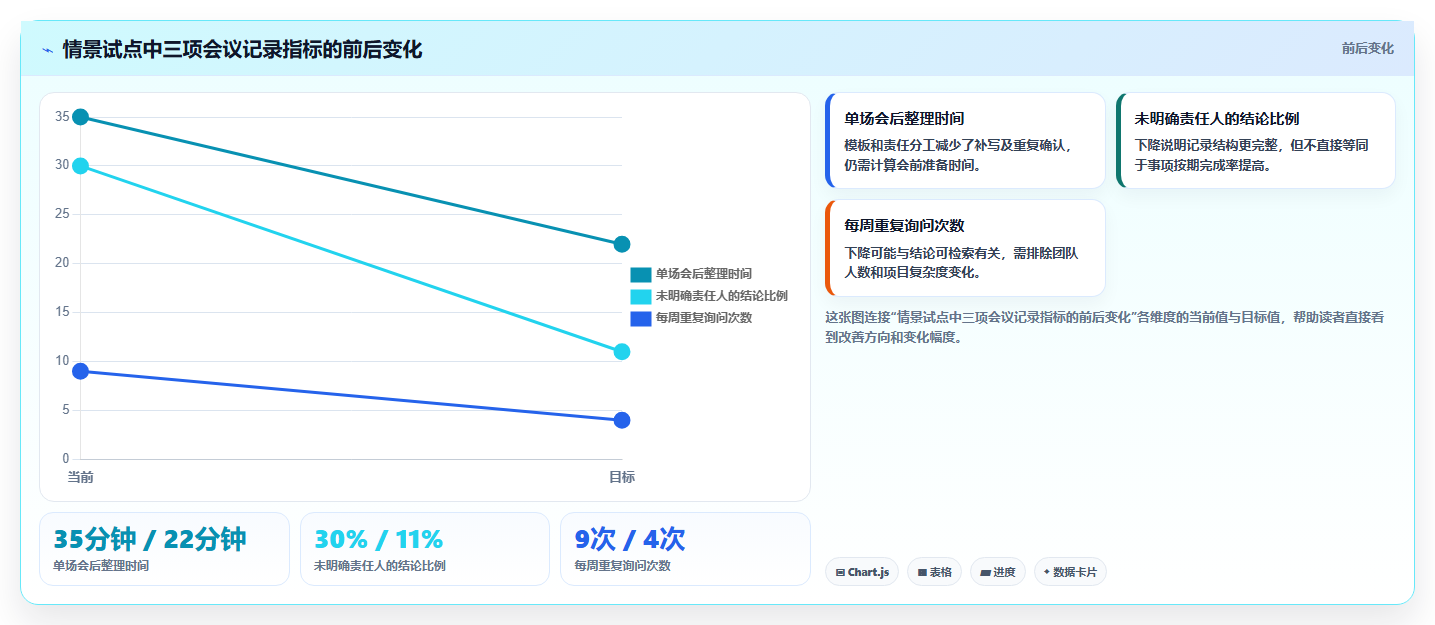Click the 表格 tag chip

(x=934, y=572)
